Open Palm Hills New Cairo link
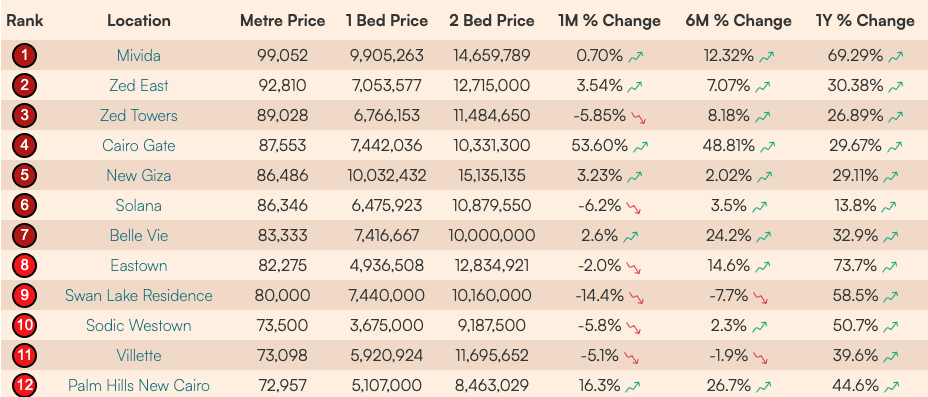928x397 pixels. pyautogui.click(x=139, y=386)
